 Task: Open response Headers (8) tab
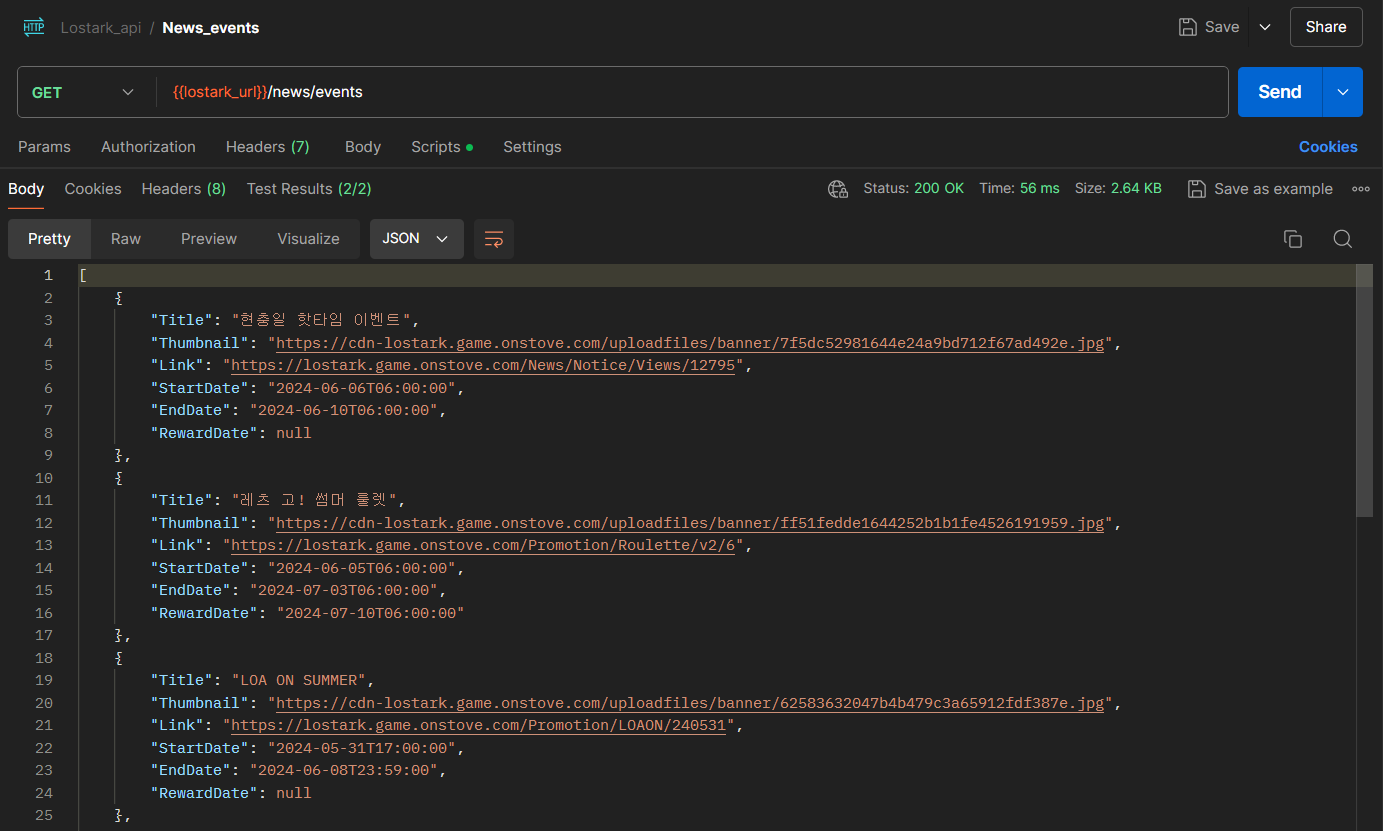click(x=184, y=189)
